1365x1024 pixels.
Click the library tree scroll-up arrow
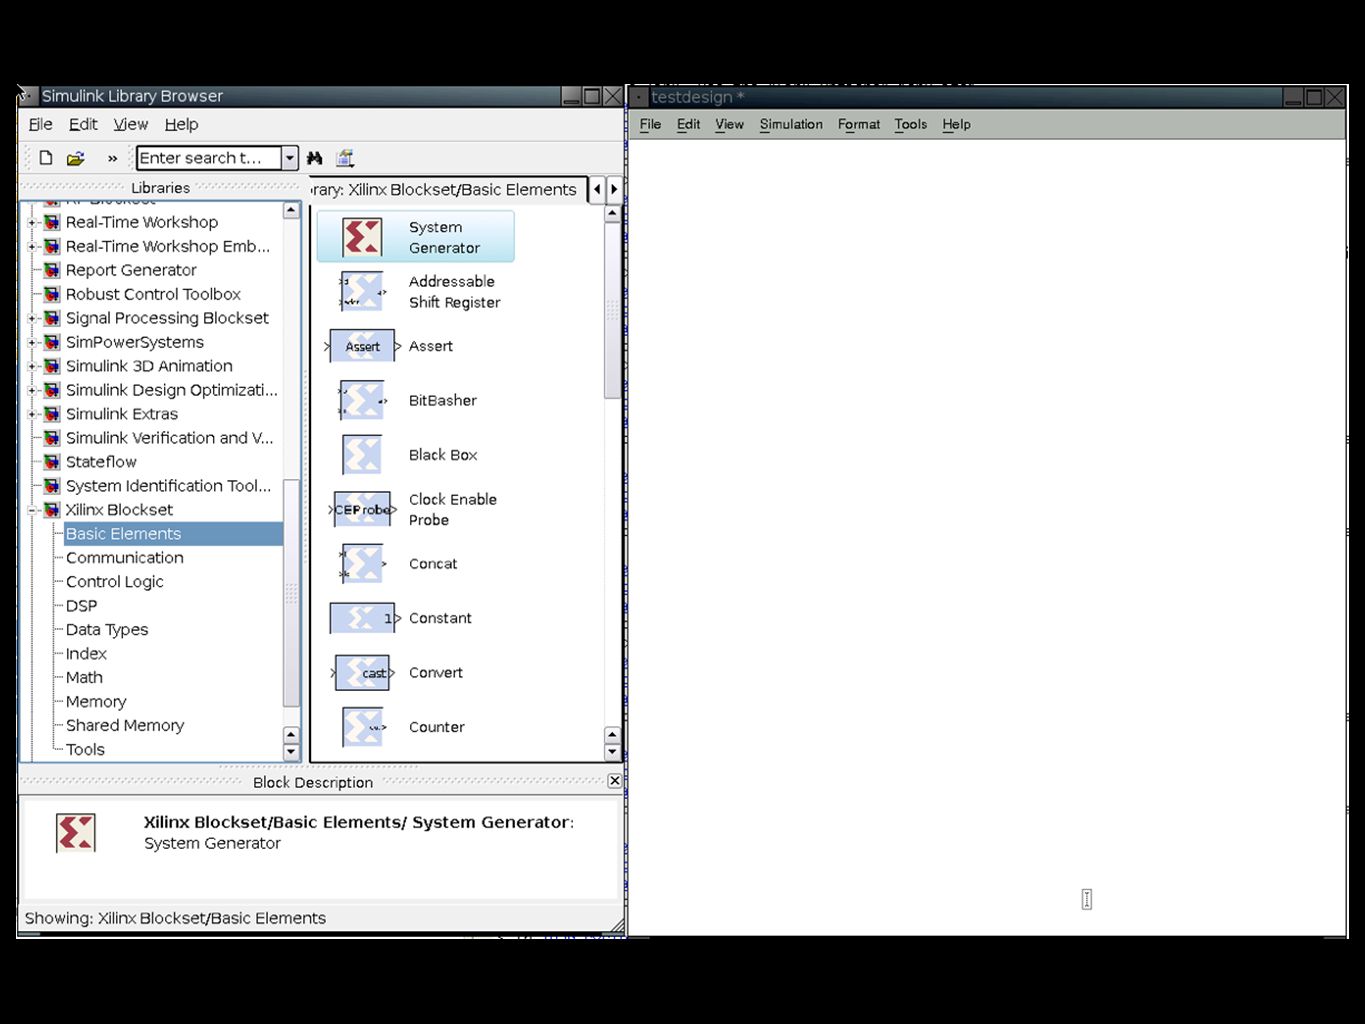pos(291,210)
